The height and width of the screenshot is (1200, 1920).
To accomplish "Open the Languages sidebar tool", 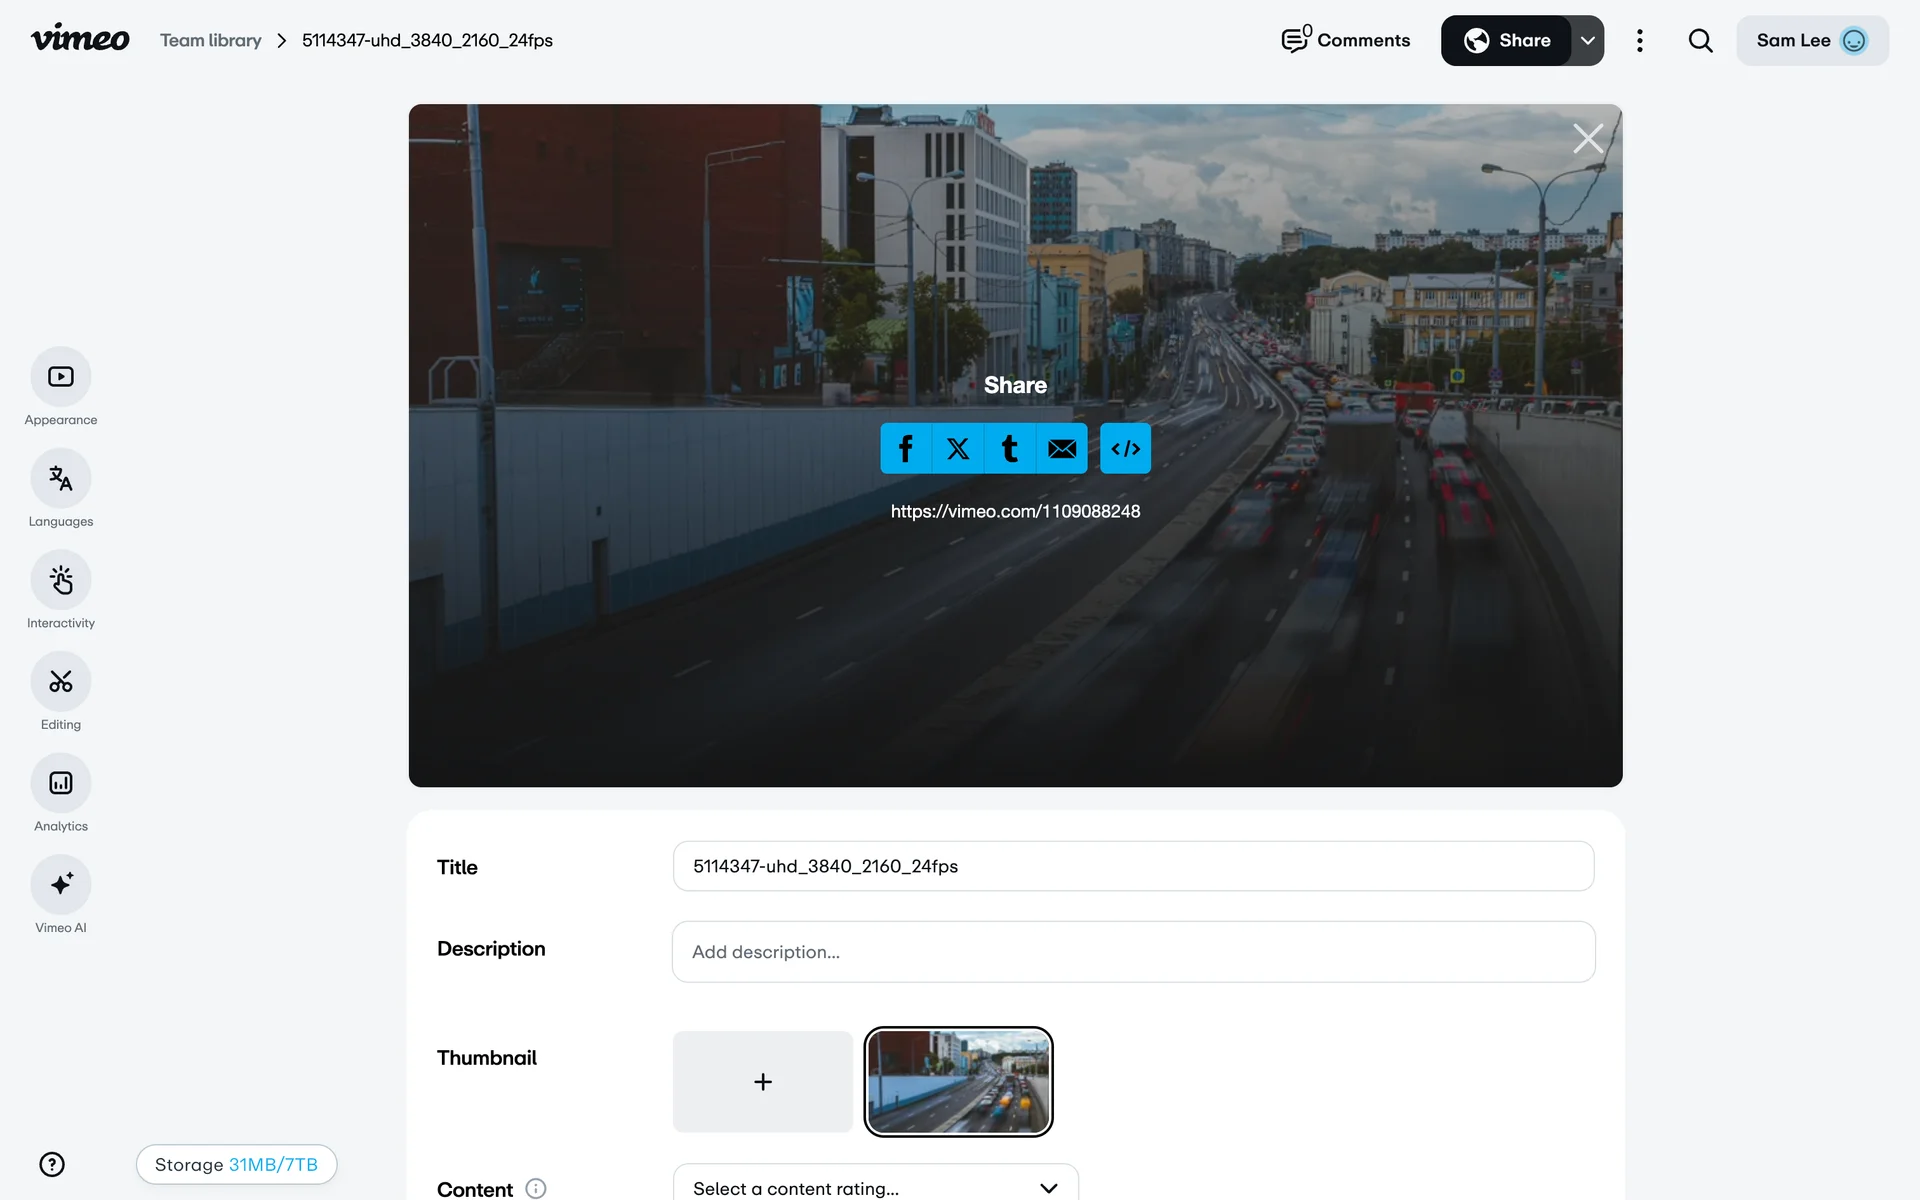I will [x=61, y=479].
